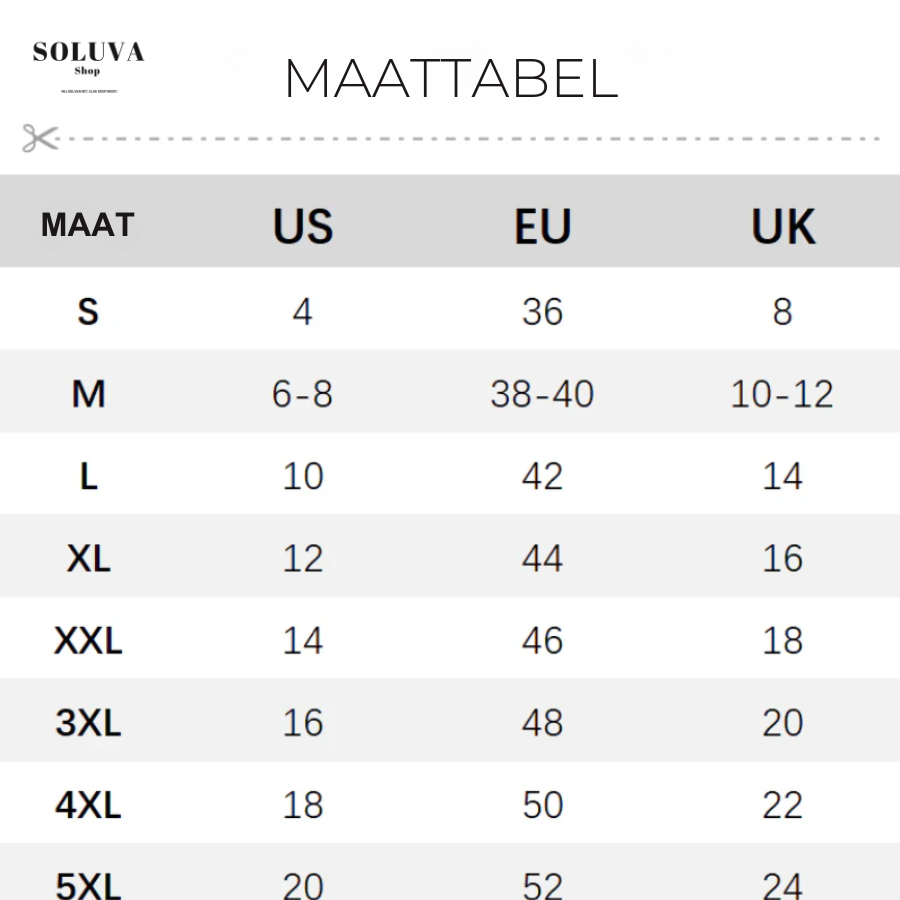This screenshot has height=900, width=900.
Task: Click the 3XL size row label
Action: pos(88,722)
